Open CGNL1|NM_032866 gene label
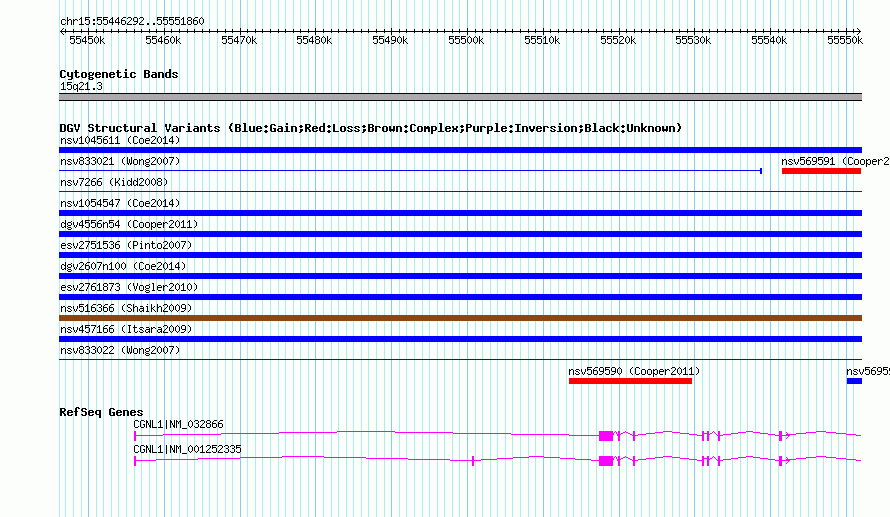This screenshot has width=890, height=517. [x=178, y=424]
